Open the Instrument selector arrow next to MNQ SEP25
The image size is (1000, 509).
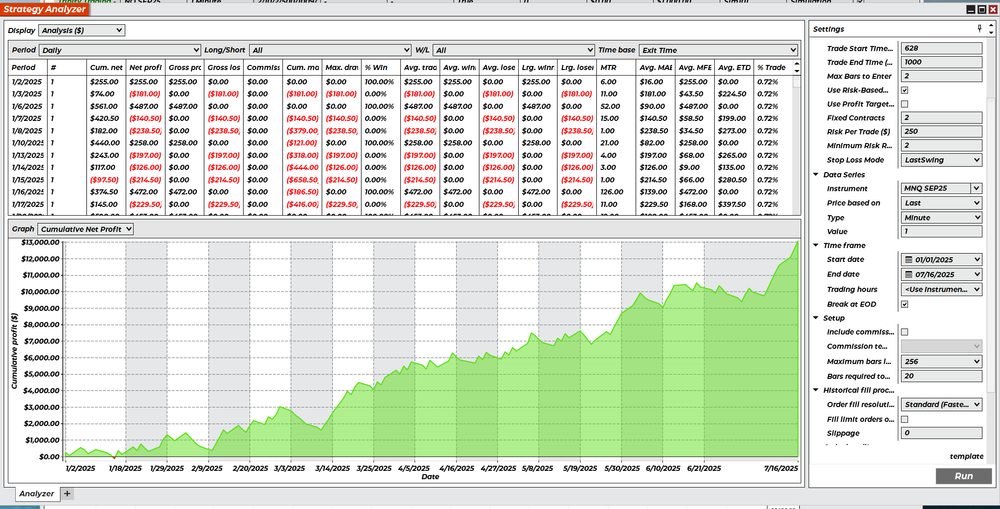[976, 188]
